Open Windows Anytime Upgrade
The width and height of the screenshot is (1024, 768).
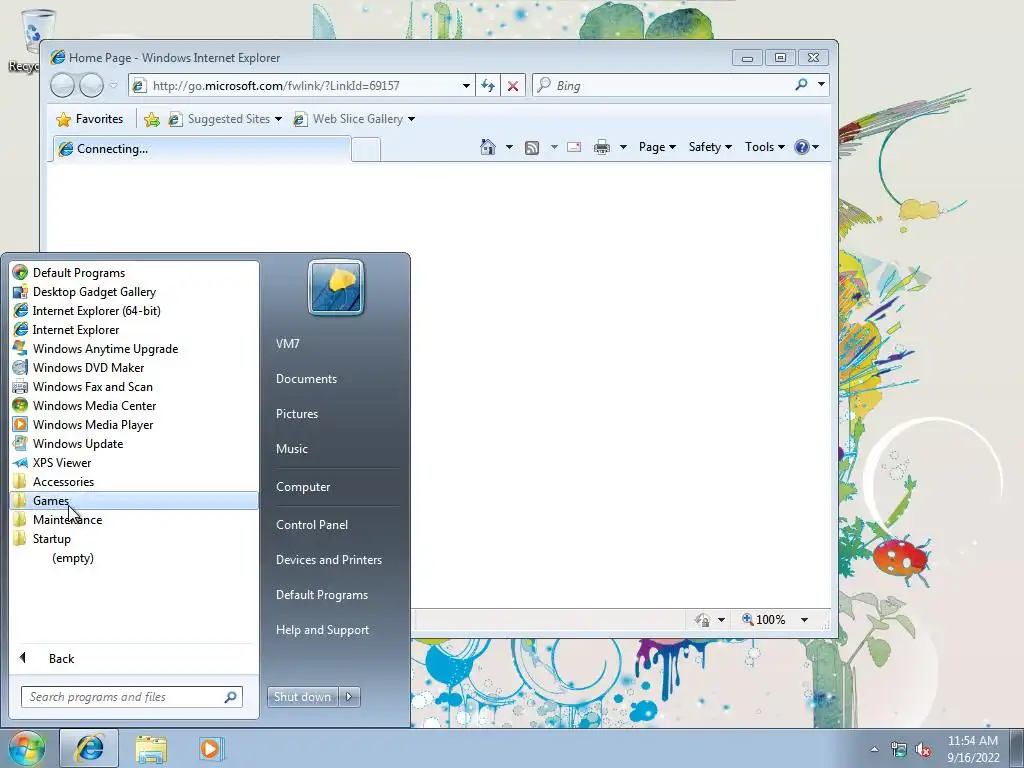(134, 349)
